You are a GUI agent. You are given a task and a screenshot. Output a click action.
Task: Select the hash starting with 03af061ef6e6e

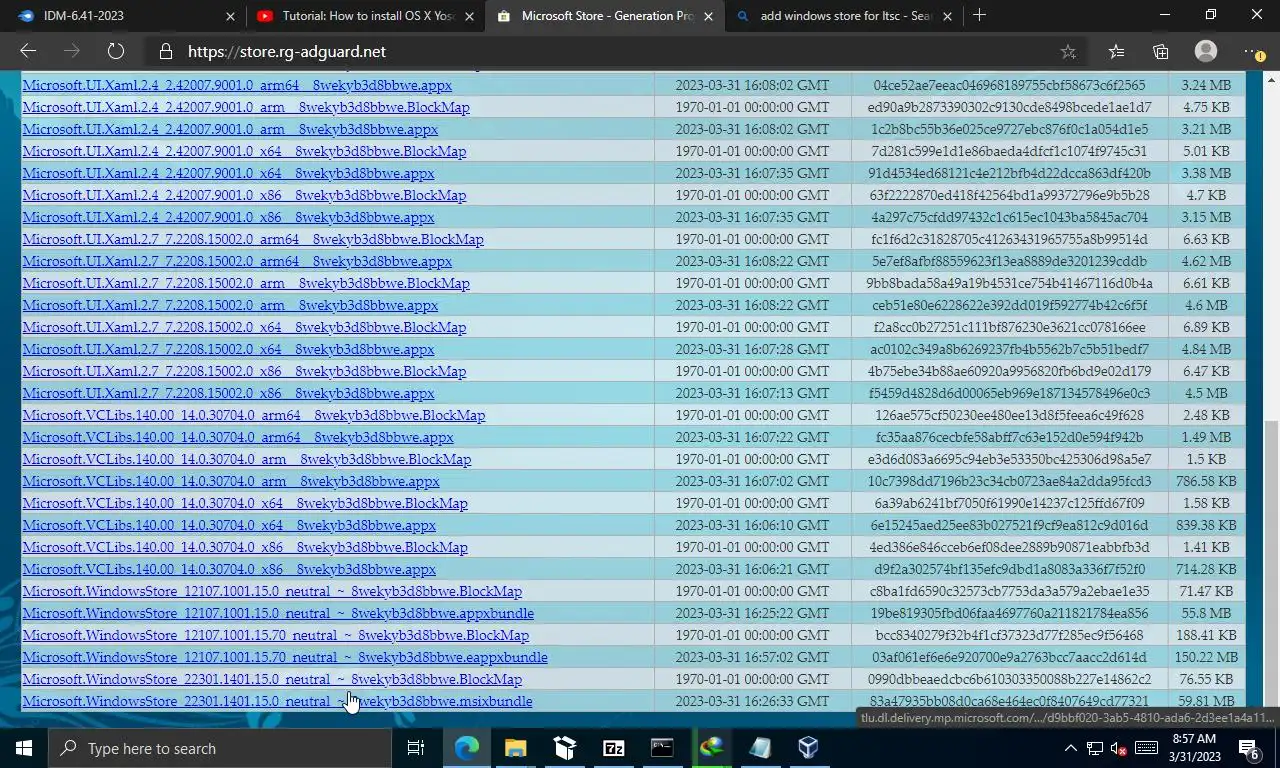pos(1009,657)
